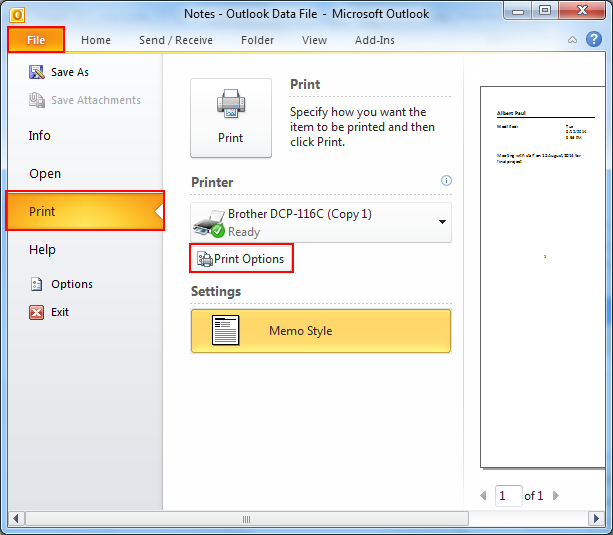Viewport: 613px width, 535px height.
Task: Click the Exit label in sidebar
Action: pyautogui.click(x=60, y=312)
